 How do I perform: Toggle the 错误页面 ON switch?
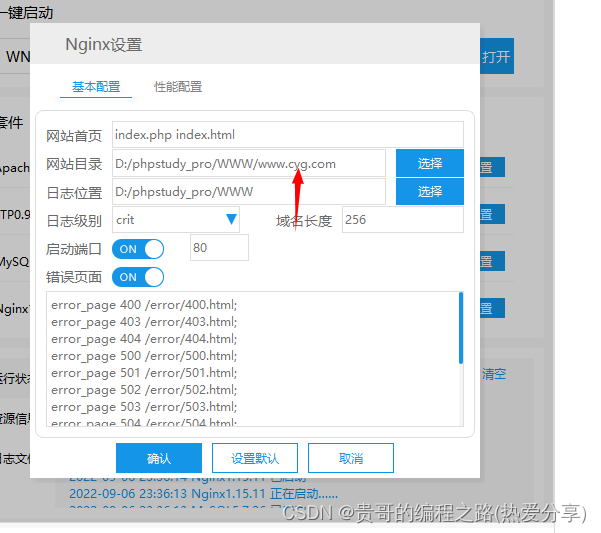point(138,277)
